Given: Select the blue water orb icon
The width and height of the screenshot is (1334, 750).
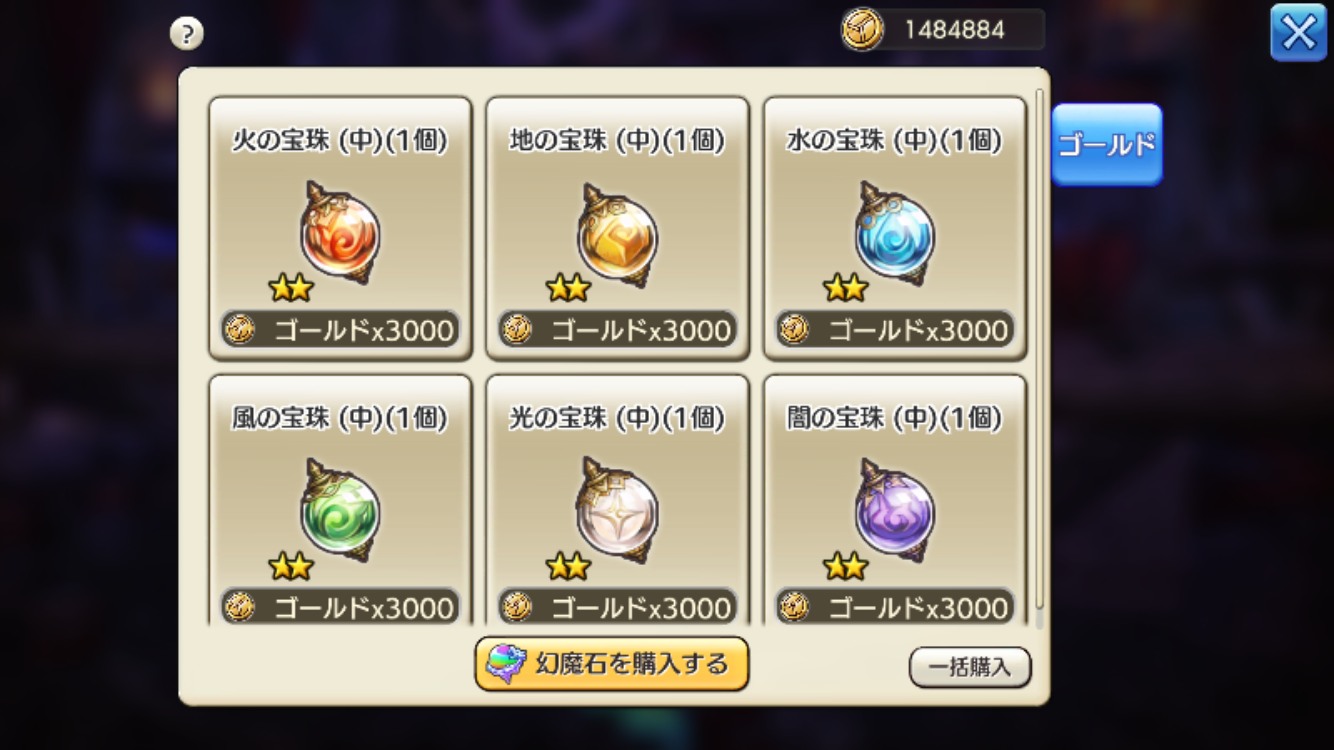Looking at the screenshot, I should click(x=894, y=235).
